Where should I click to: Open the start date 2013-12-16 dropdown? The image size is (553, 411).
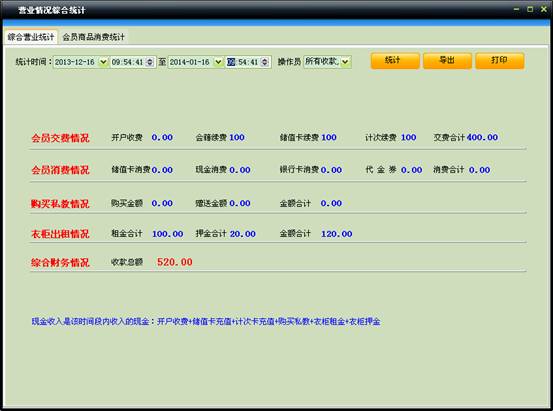[103, 62]
